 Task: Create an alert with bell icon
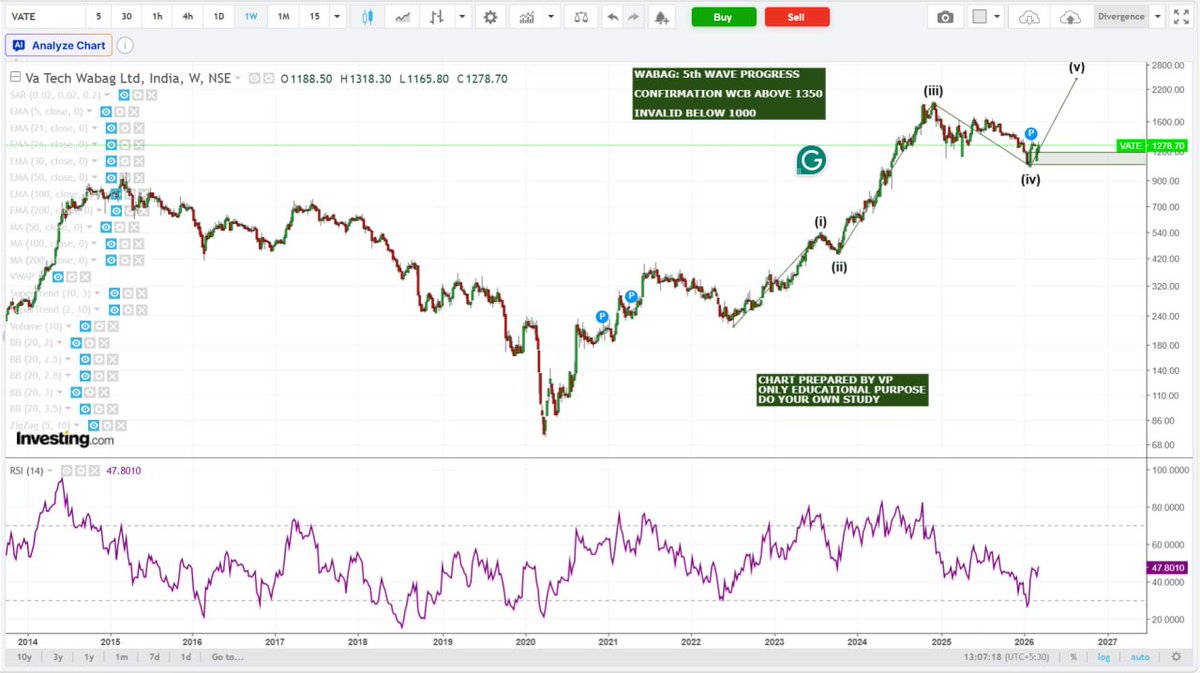[x=660, y=17]
